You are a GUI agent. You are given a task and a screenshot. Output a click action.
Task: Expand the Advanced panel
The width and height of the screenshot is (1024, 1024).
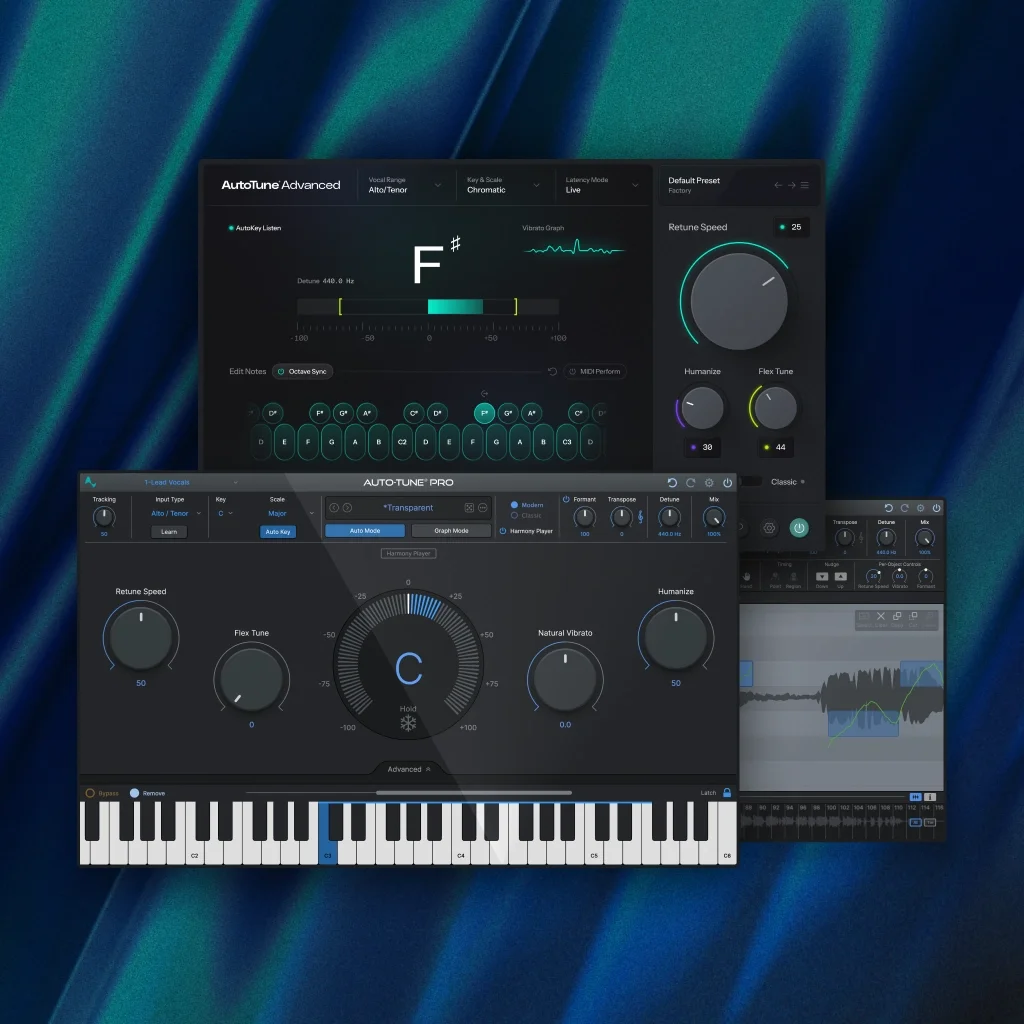coord(409,769)
